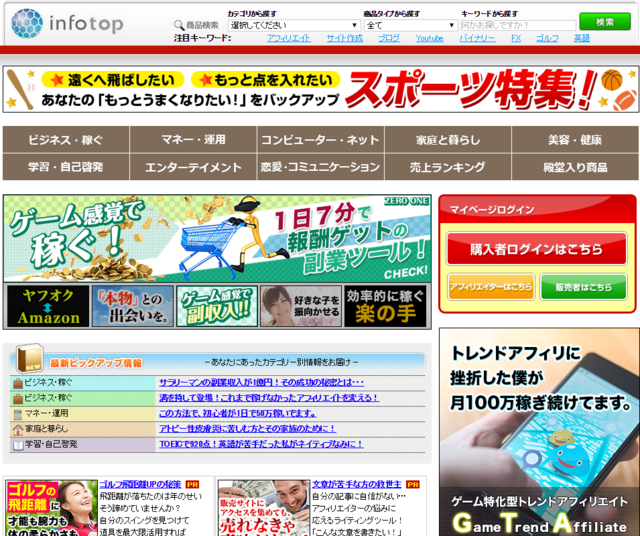Open the 売上ランキング tab
640x536 pixels.
[x=448, y=167]
